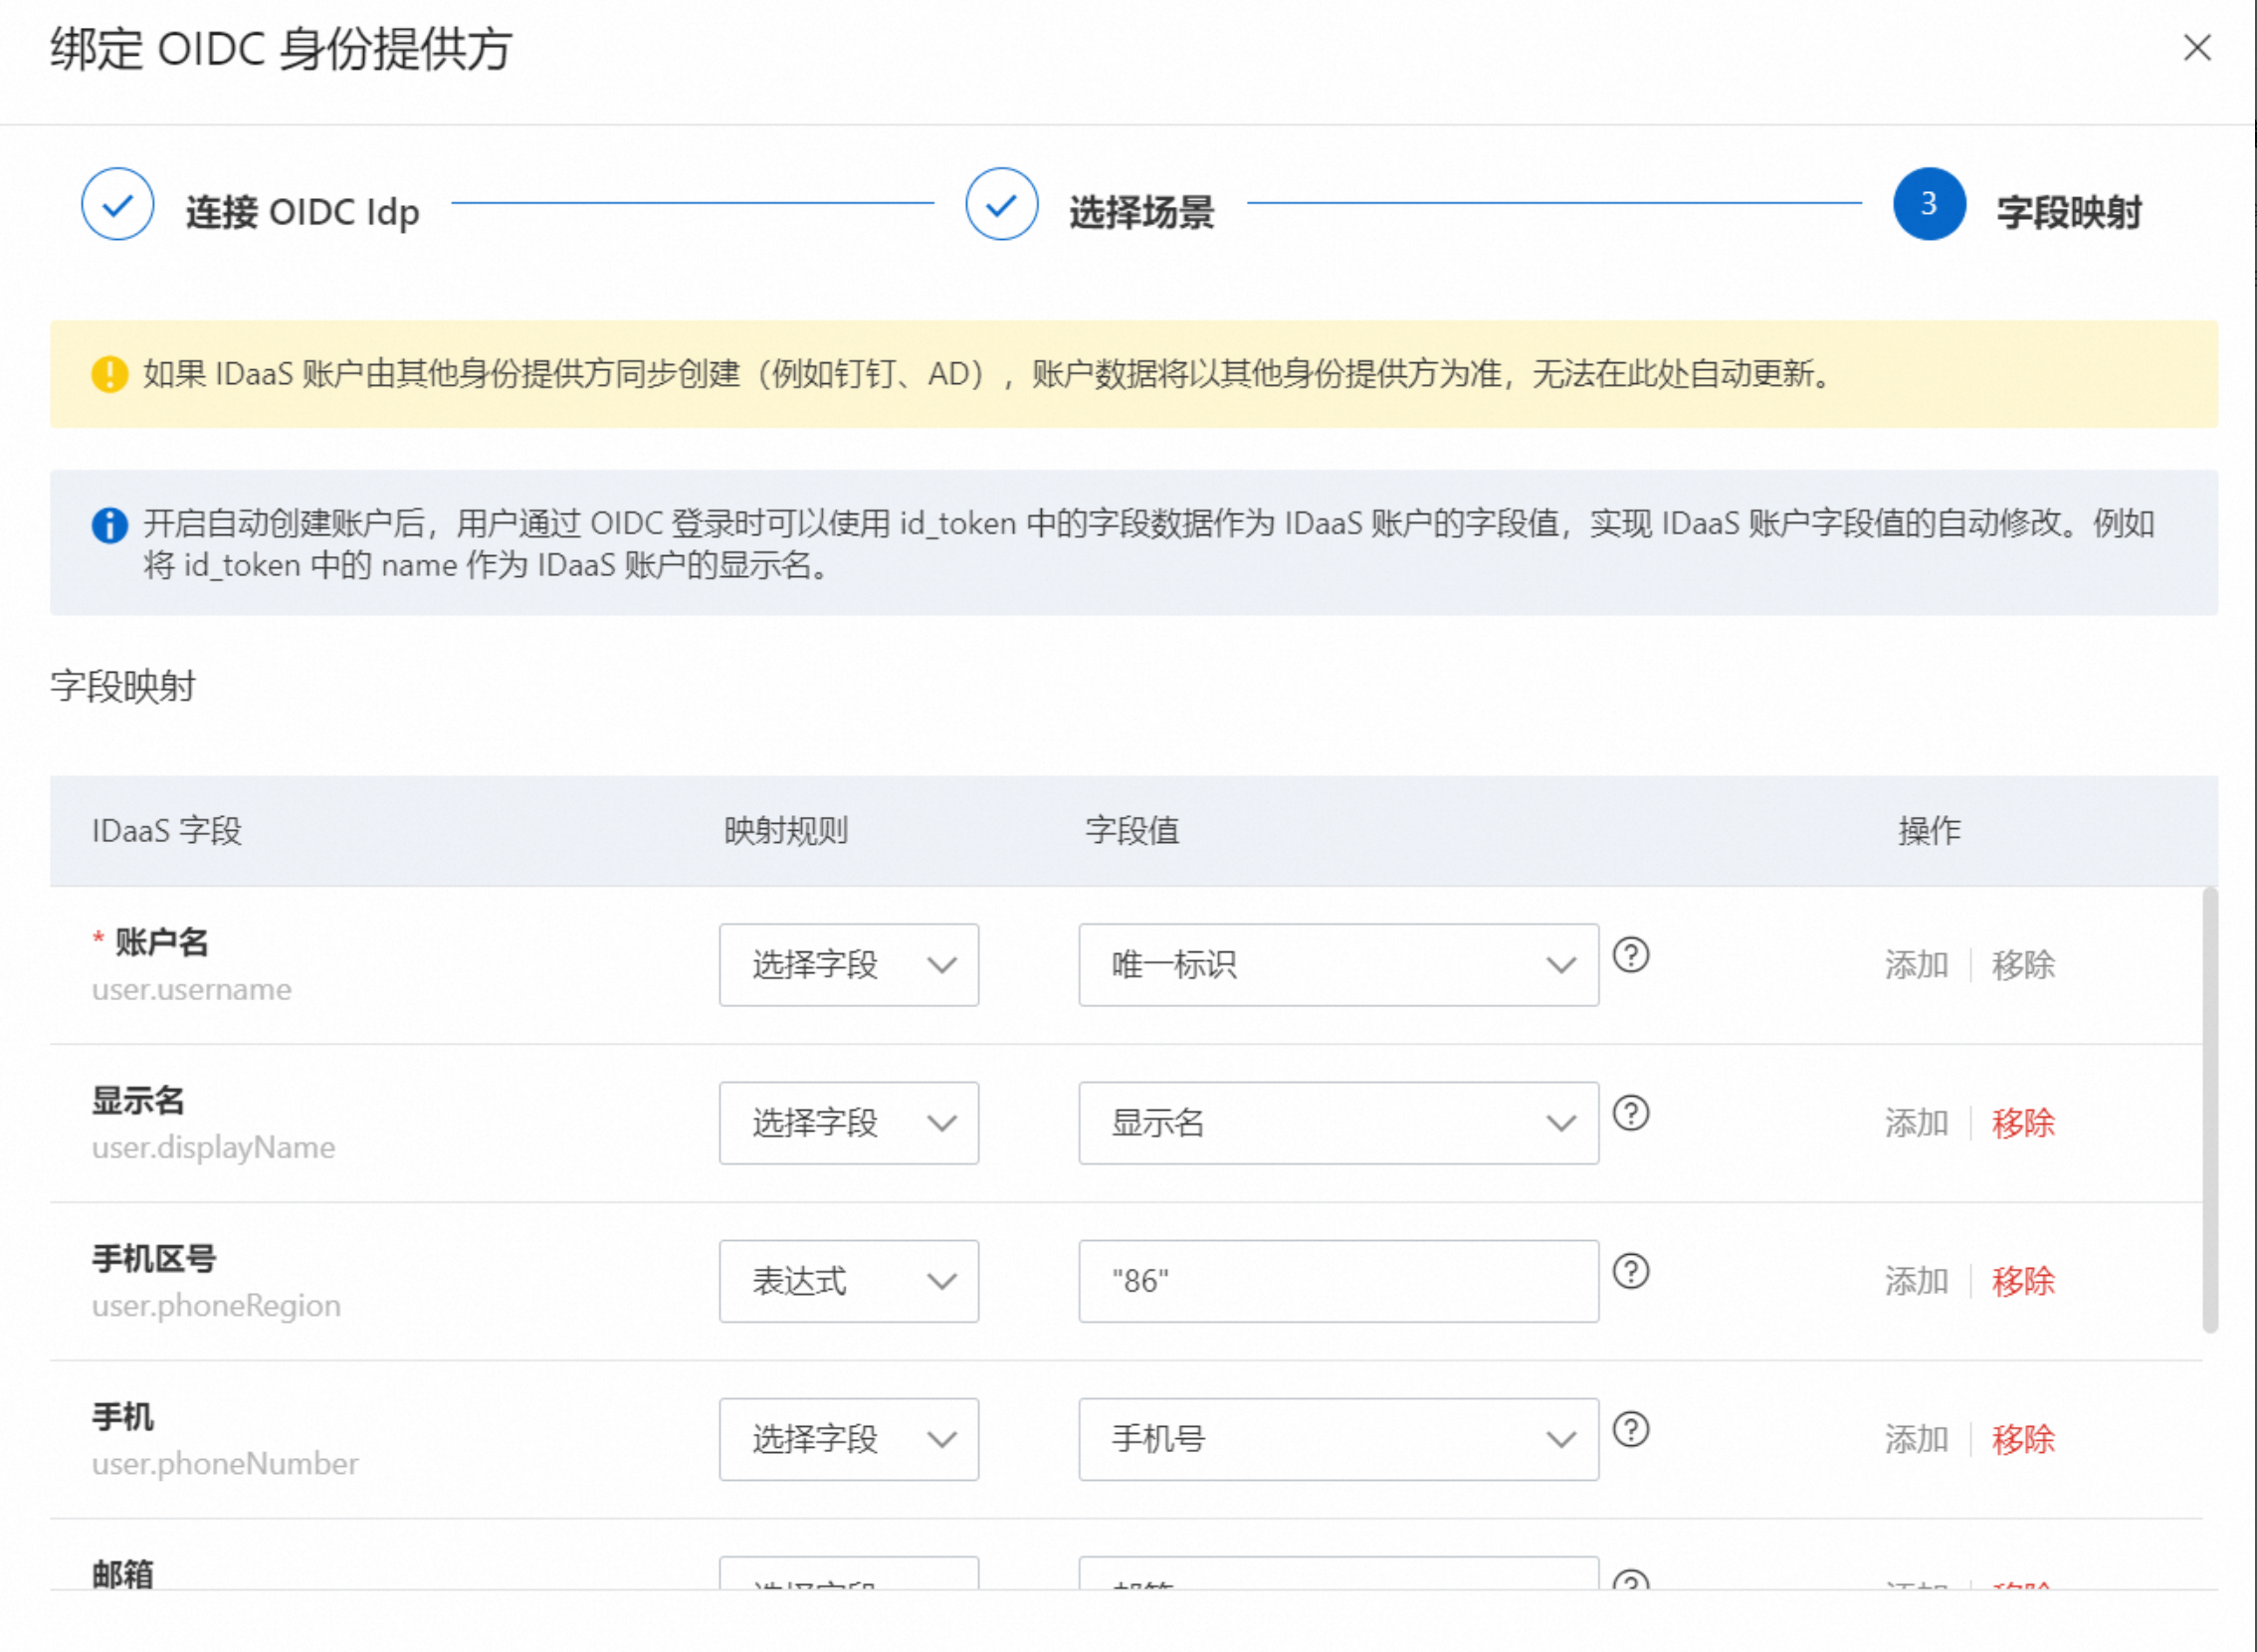Click 添加 in the 手机 row
Image resolution: width=2257 pixels, height=1652 pixels.
point(1916,1439)
